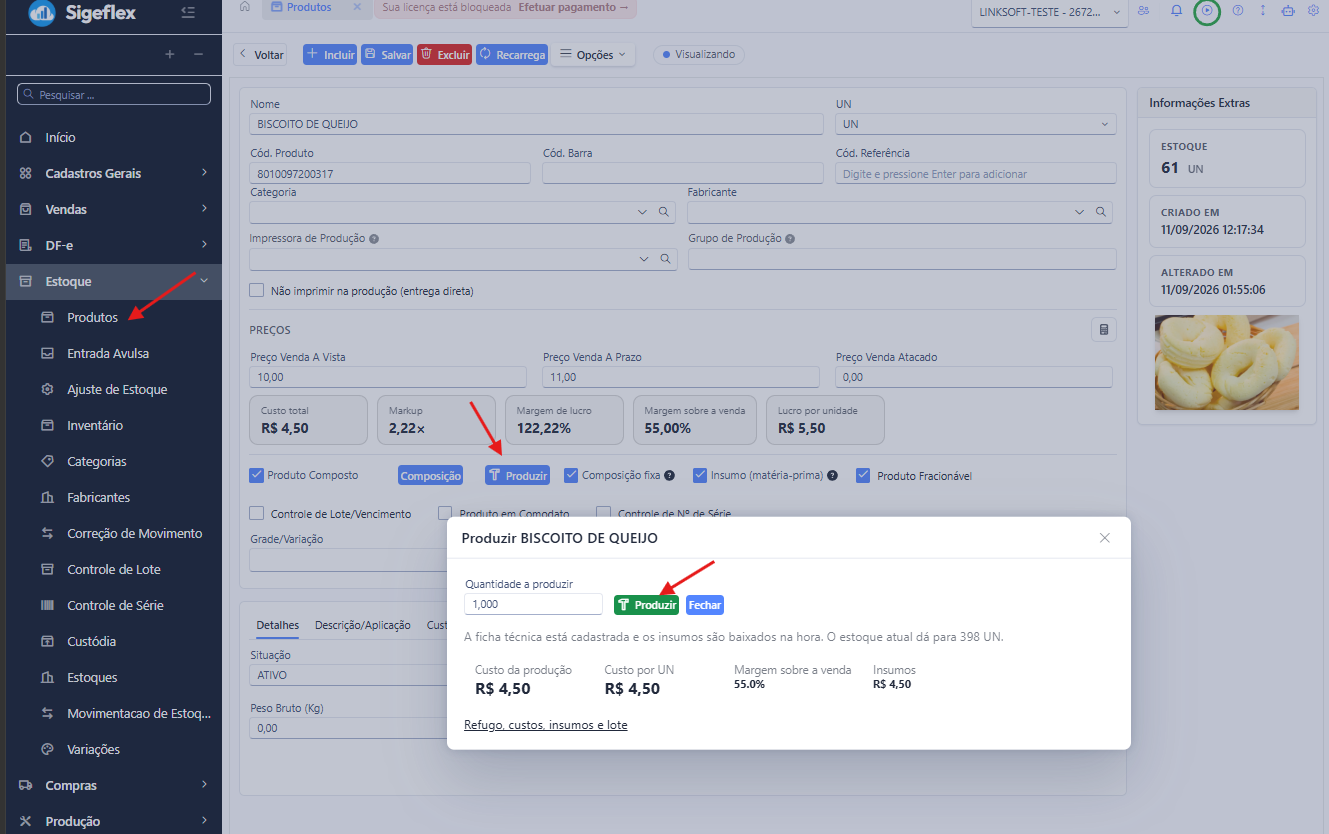Click the search magnifier beside Fabricante
Image resolution: width=1329 pixels, height=834 pixels.
pos(1100,212)
